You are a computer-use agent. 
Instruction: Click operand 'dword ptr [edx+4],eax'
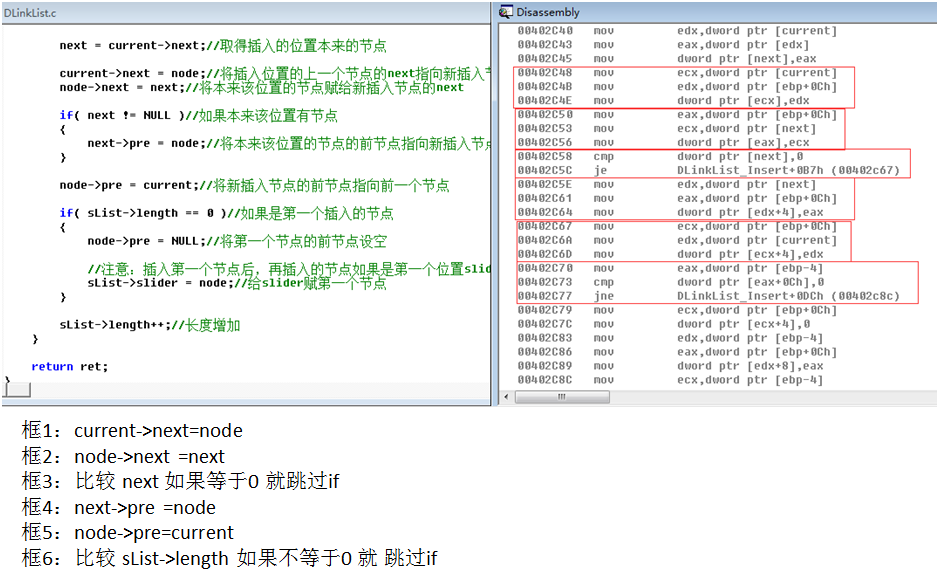point(750,213)
